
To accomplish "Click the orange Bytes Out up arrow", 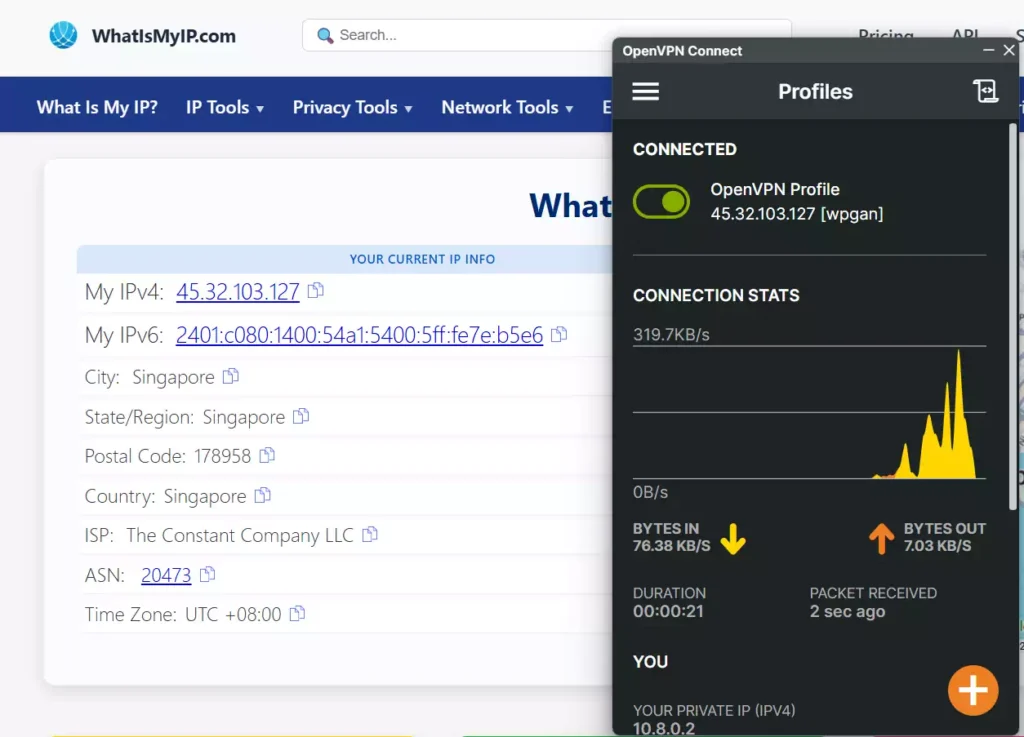I will click(882, 539).
